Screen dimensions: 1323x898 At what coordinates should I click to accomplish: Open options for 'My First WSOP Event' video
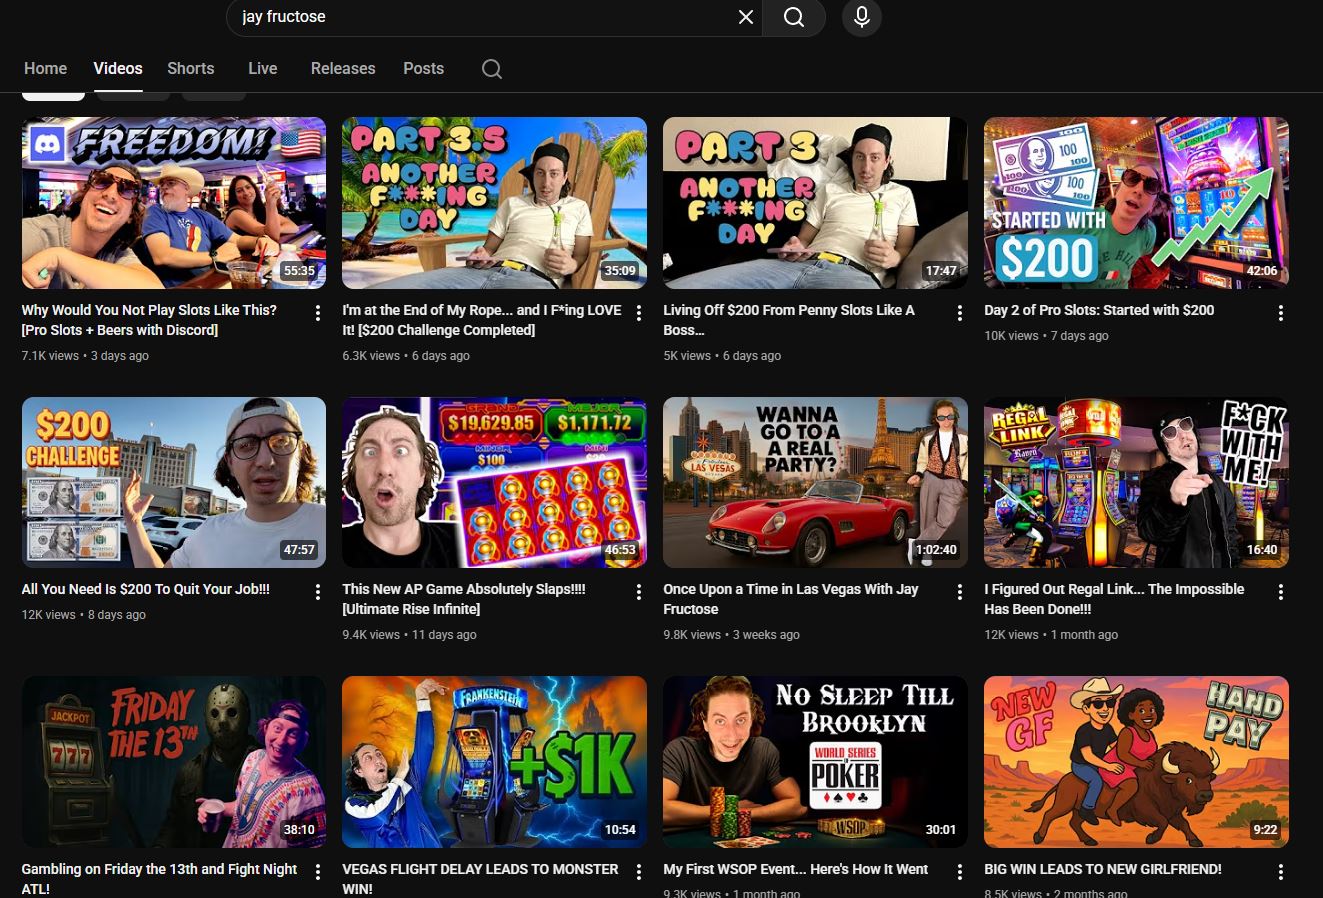point(960,872)
